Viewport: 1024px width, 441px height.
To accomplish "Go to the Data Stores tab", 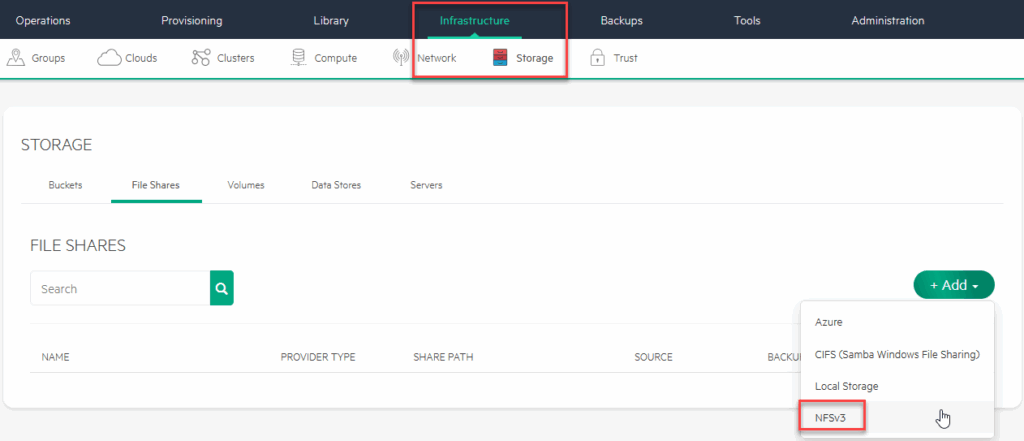I will click(336, 185).
